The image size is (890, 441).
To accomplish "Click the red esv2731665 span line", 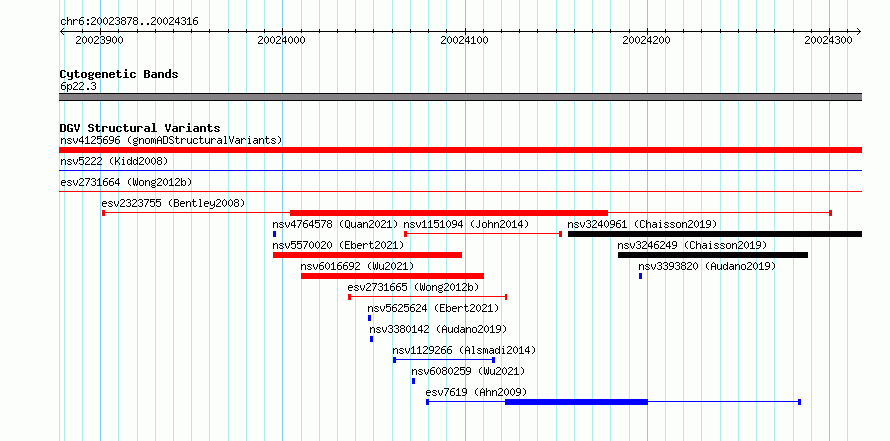I will 427,297.
